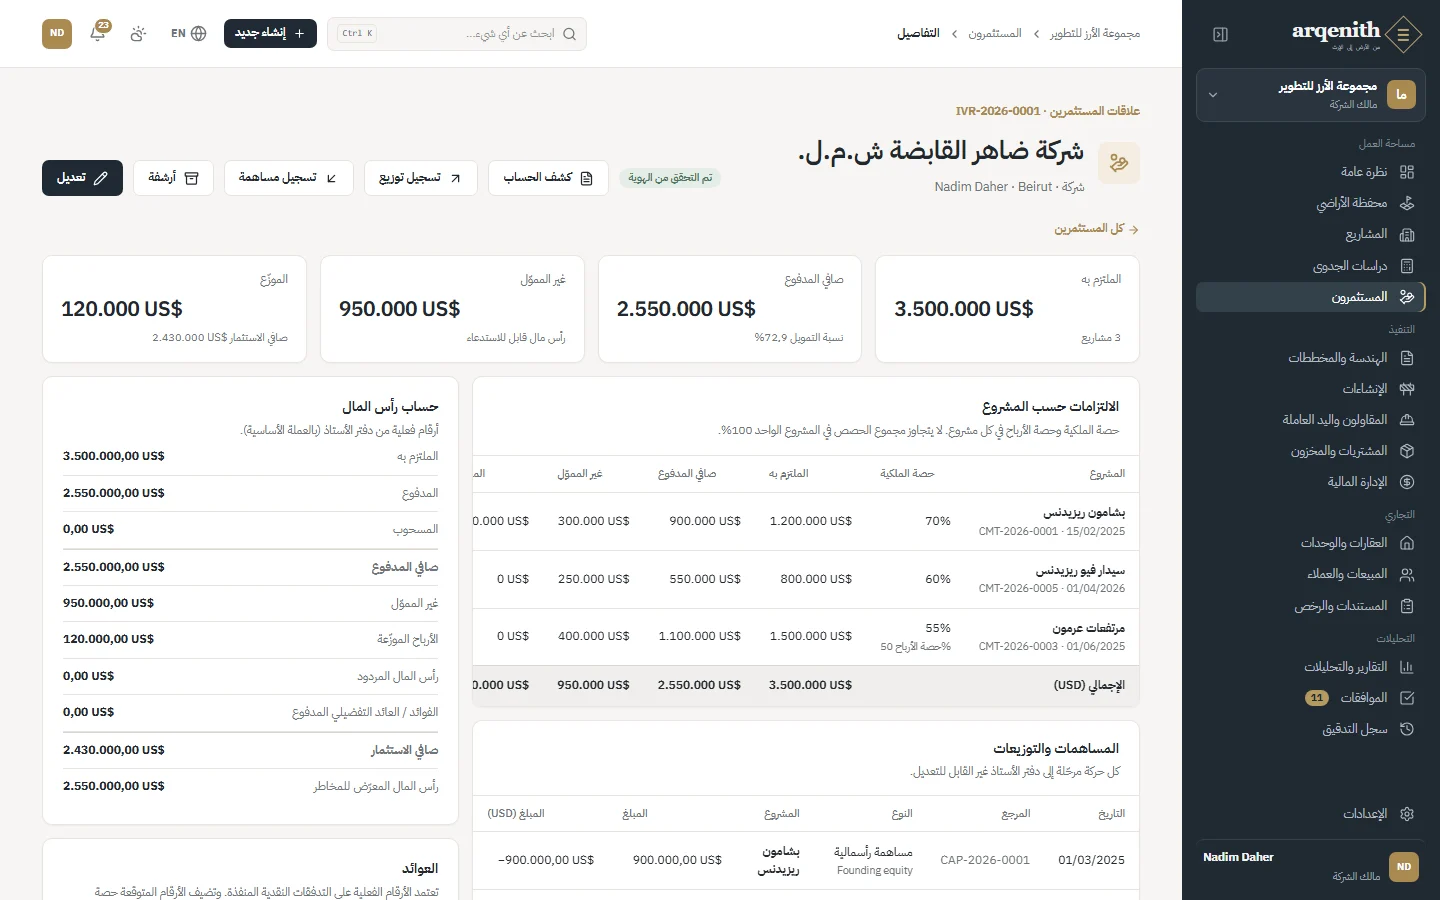Switch language with the EN globe
The height and width of the screenshot is (900, 1440).
pyautogui.click(x=188, y=33)
